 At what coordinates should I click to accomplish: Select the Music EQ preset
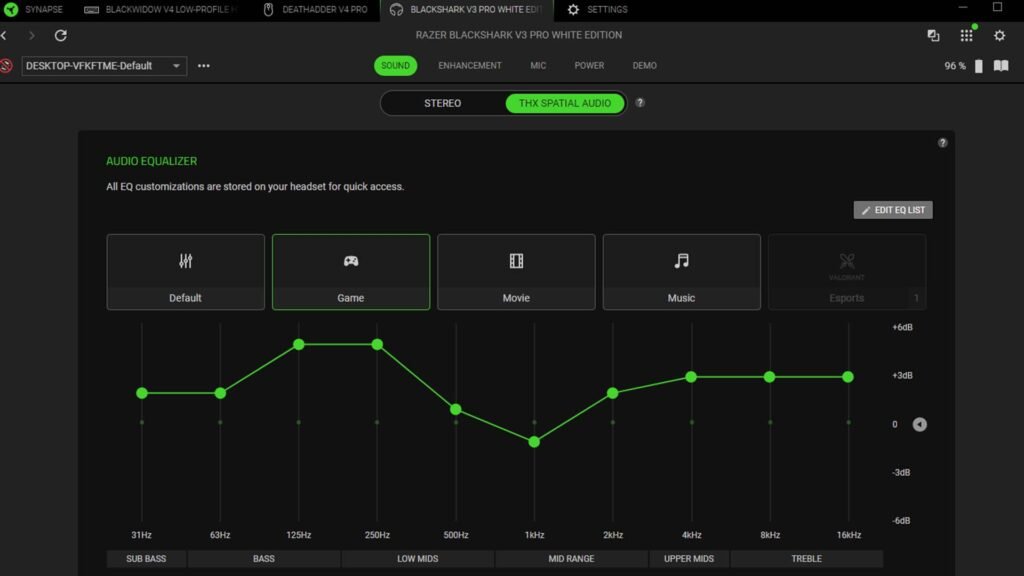point(681,272)
